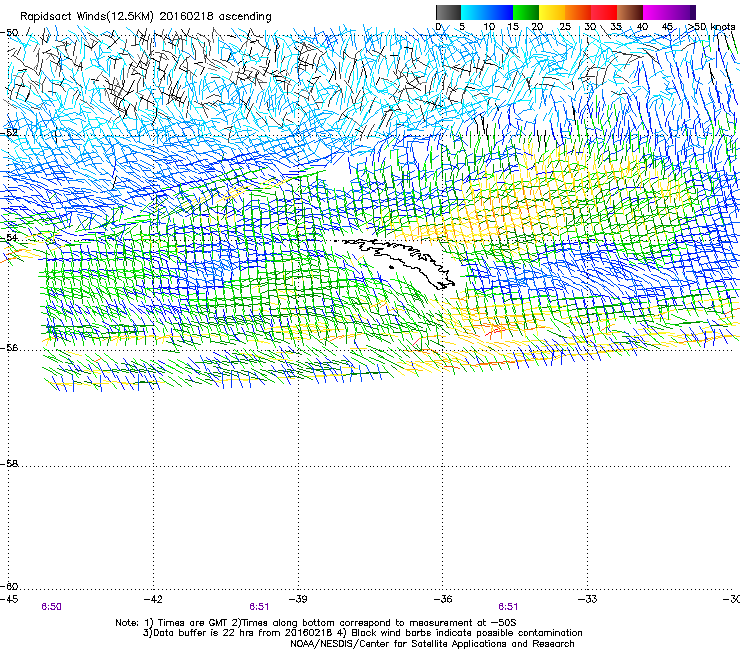The height and width of the screenshot is (650, 740).
Task: Click the legend tick label '40'
Action: 642,27
